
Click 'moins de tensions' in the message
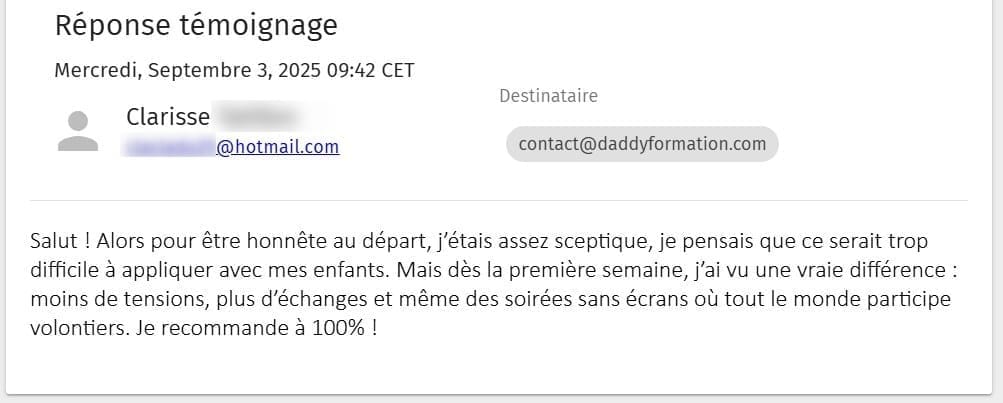[98, 299]
